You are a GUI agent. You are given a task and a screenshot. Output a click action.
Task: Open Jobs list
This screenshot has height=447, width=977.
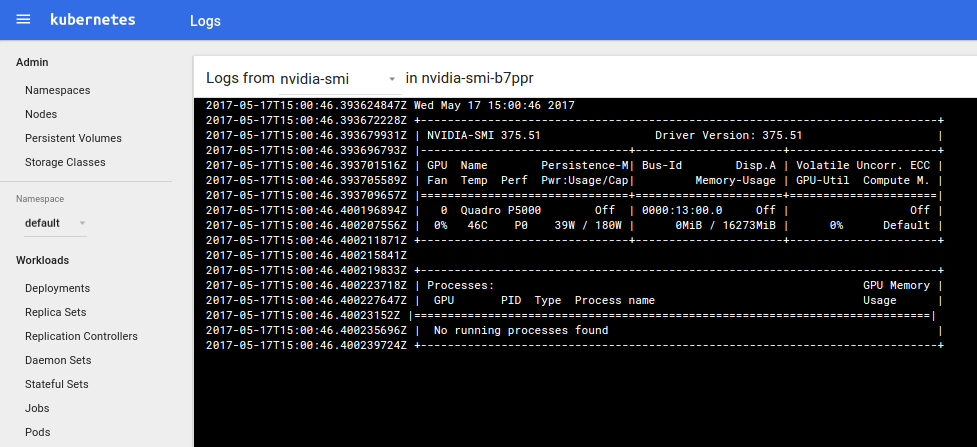37,408
